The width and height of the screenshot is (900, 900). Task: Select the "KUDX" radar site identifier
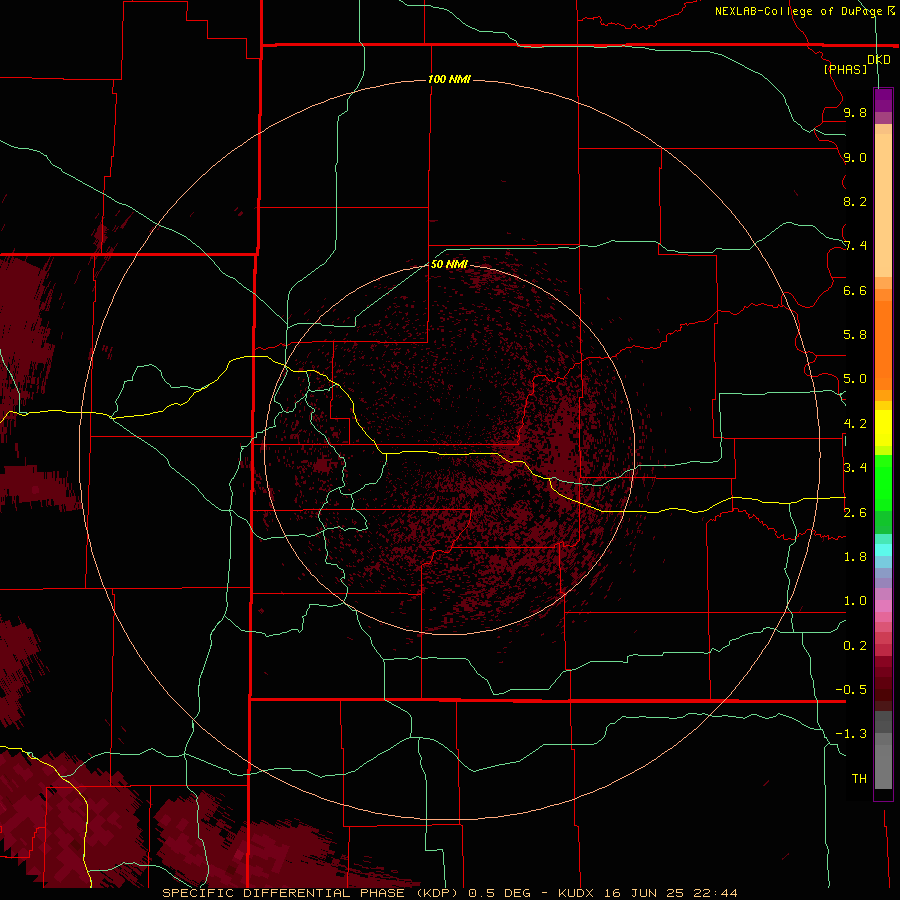coord(578,893)
